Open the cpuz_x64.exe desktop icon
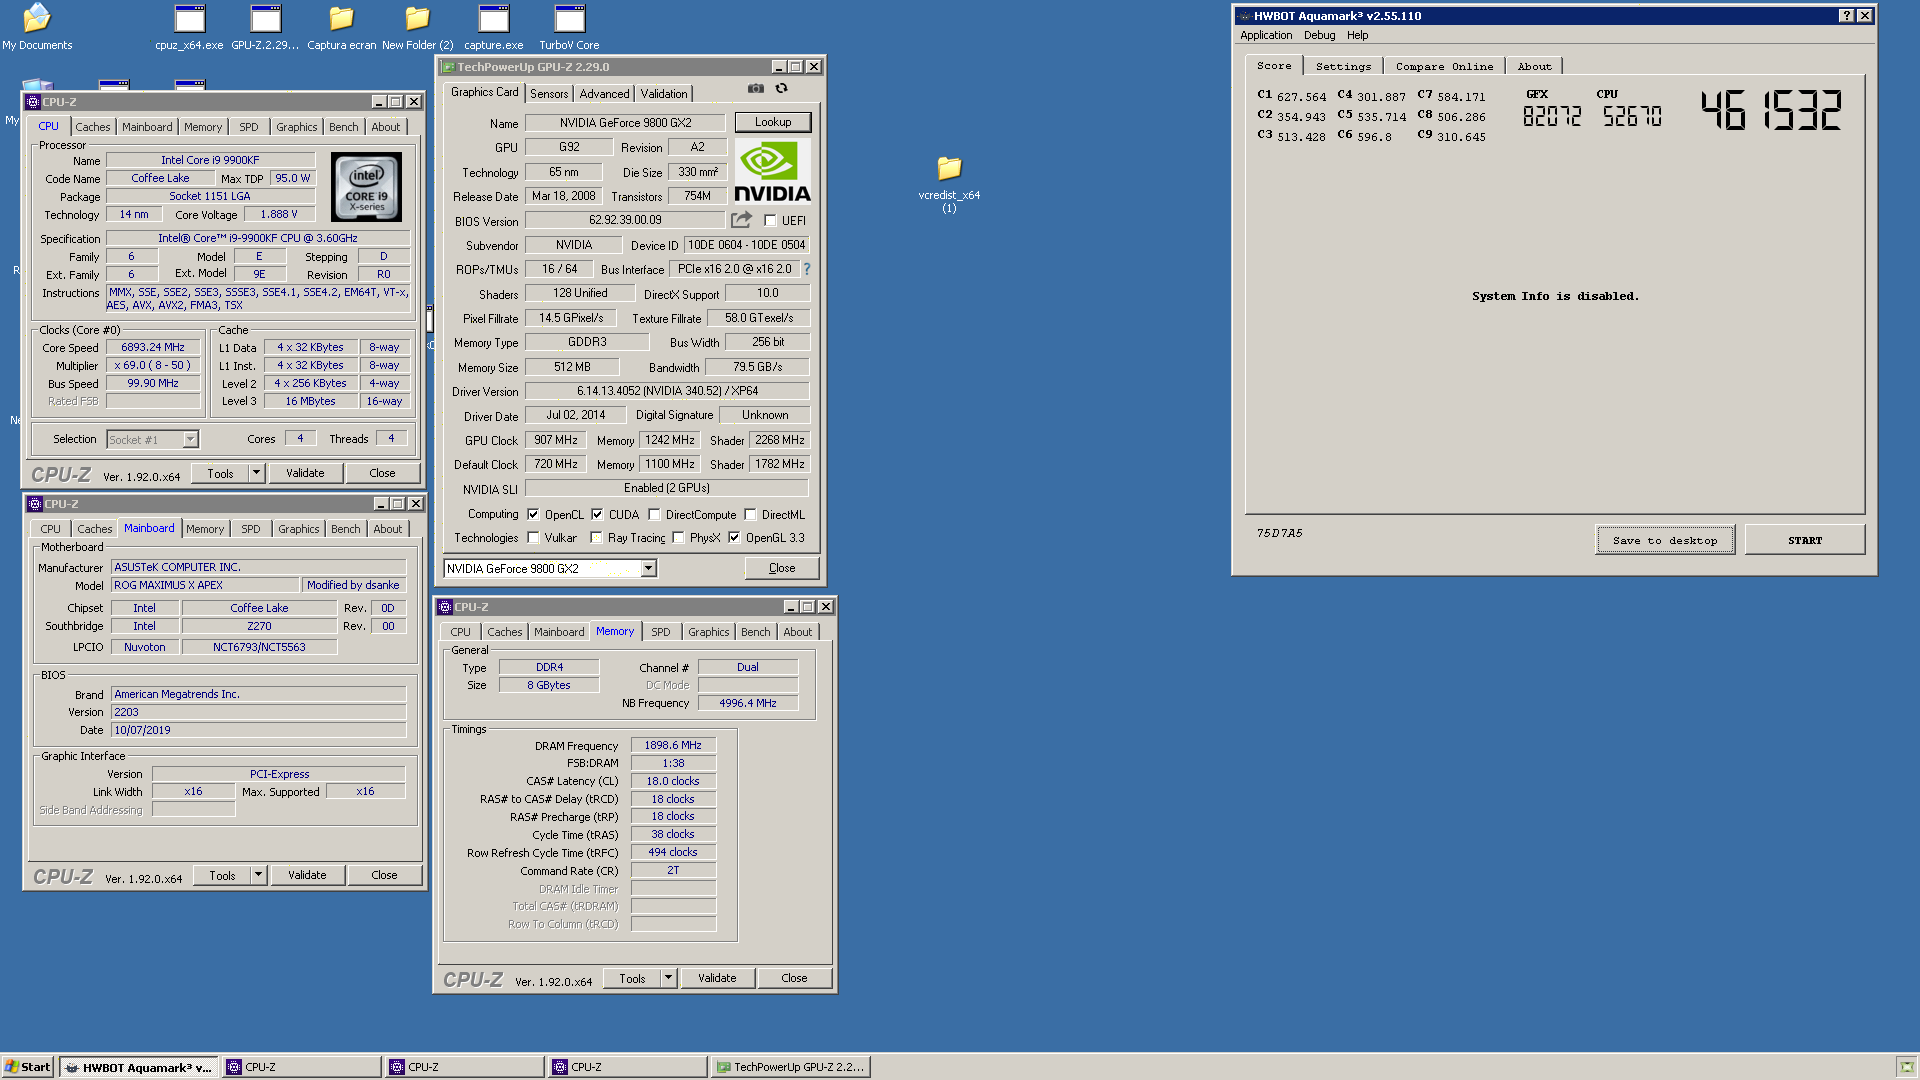The image size is (1920, 1080). (189, 27)
